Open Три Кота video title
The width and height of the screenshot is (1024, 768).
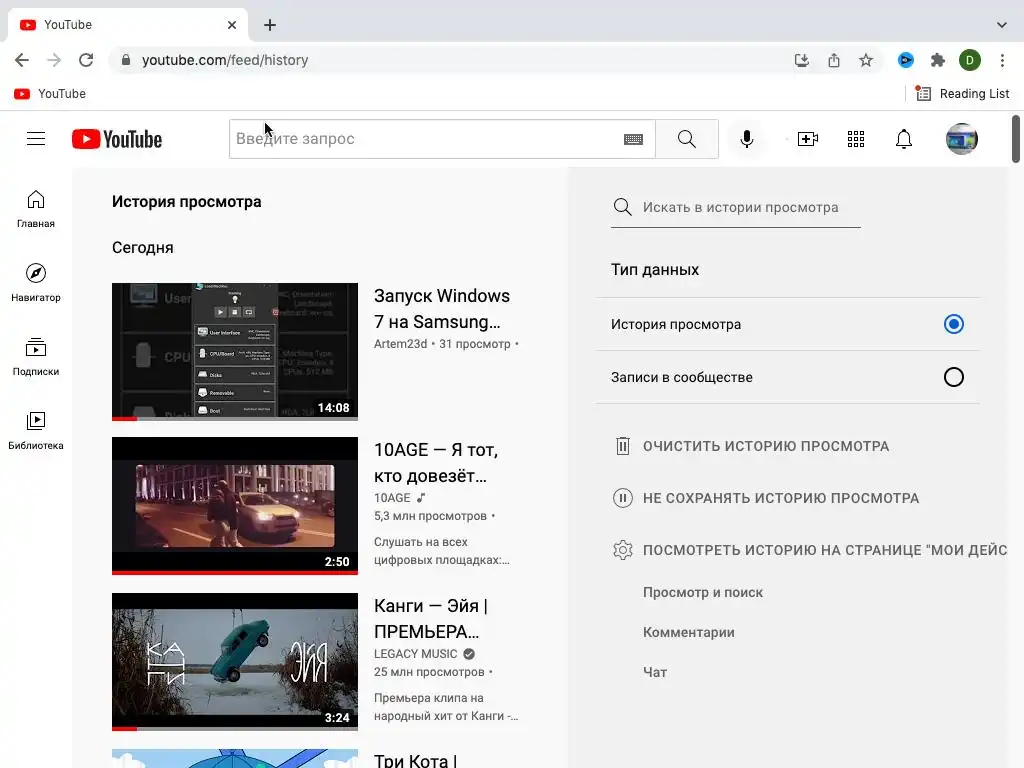pyautogui.click(x=415, y=760)
